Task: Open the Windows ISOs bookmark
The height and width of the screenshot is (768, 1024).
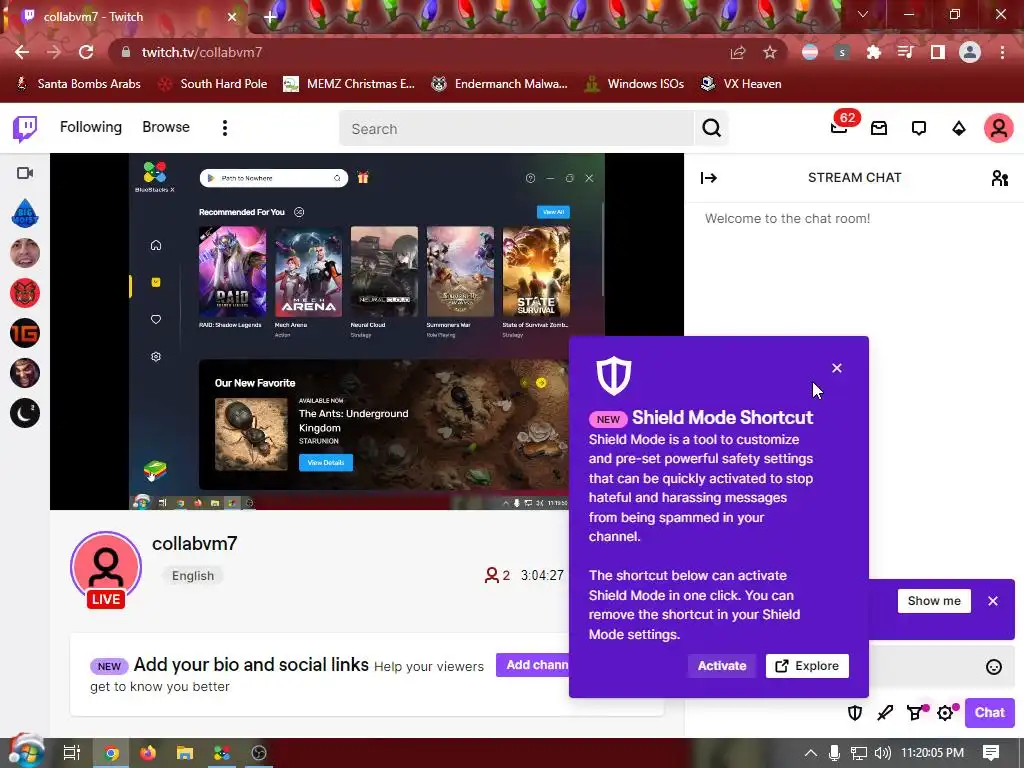Action: click(x=634, y=84)
